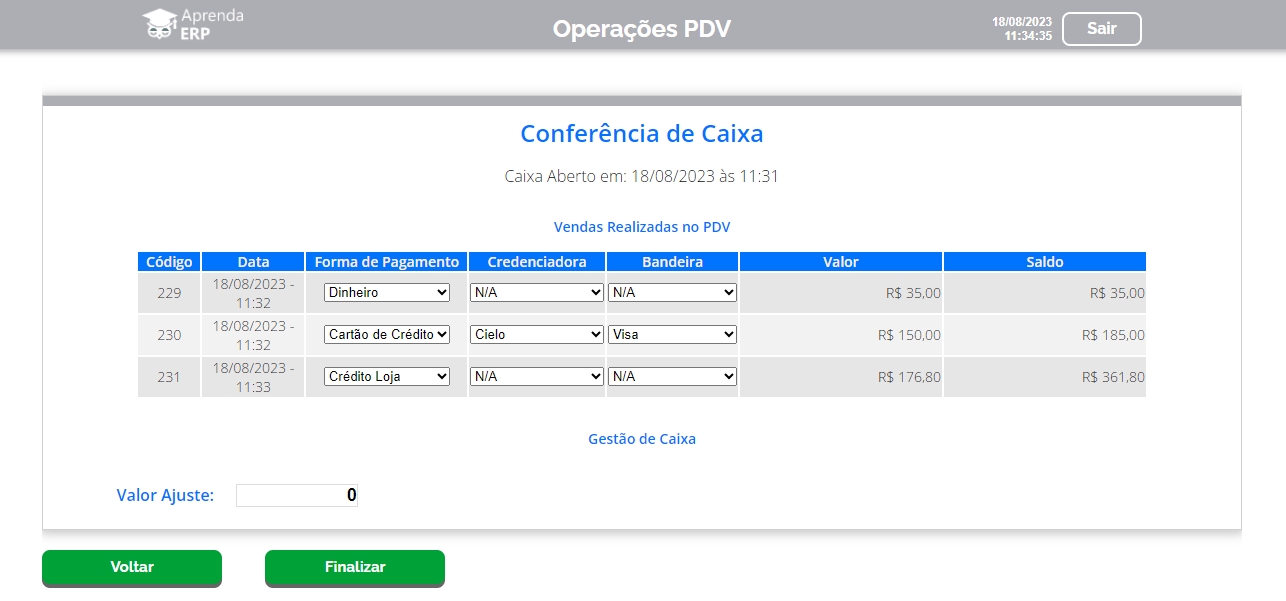Image resolution: width=1286 pixels, height=601 pixels.
Task: Open the Cartão de Crédito payment dropdown
Action: (x=387, y=335)
